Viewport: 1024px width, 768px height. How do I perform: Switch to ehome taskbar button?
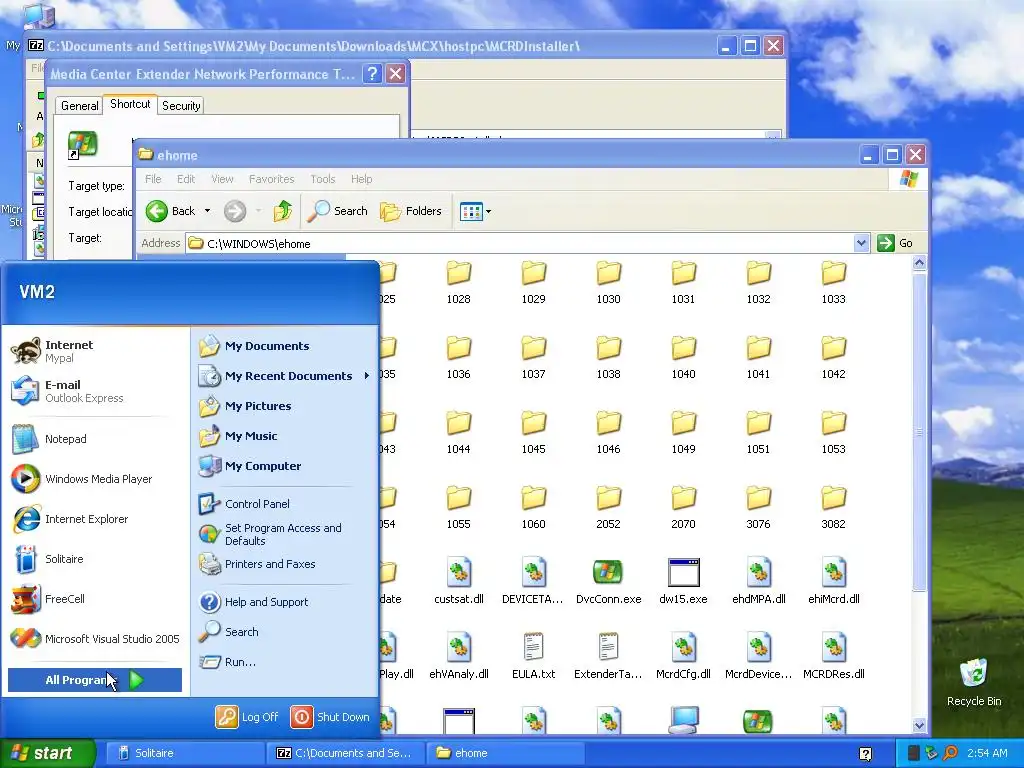(x=504, y=753)
